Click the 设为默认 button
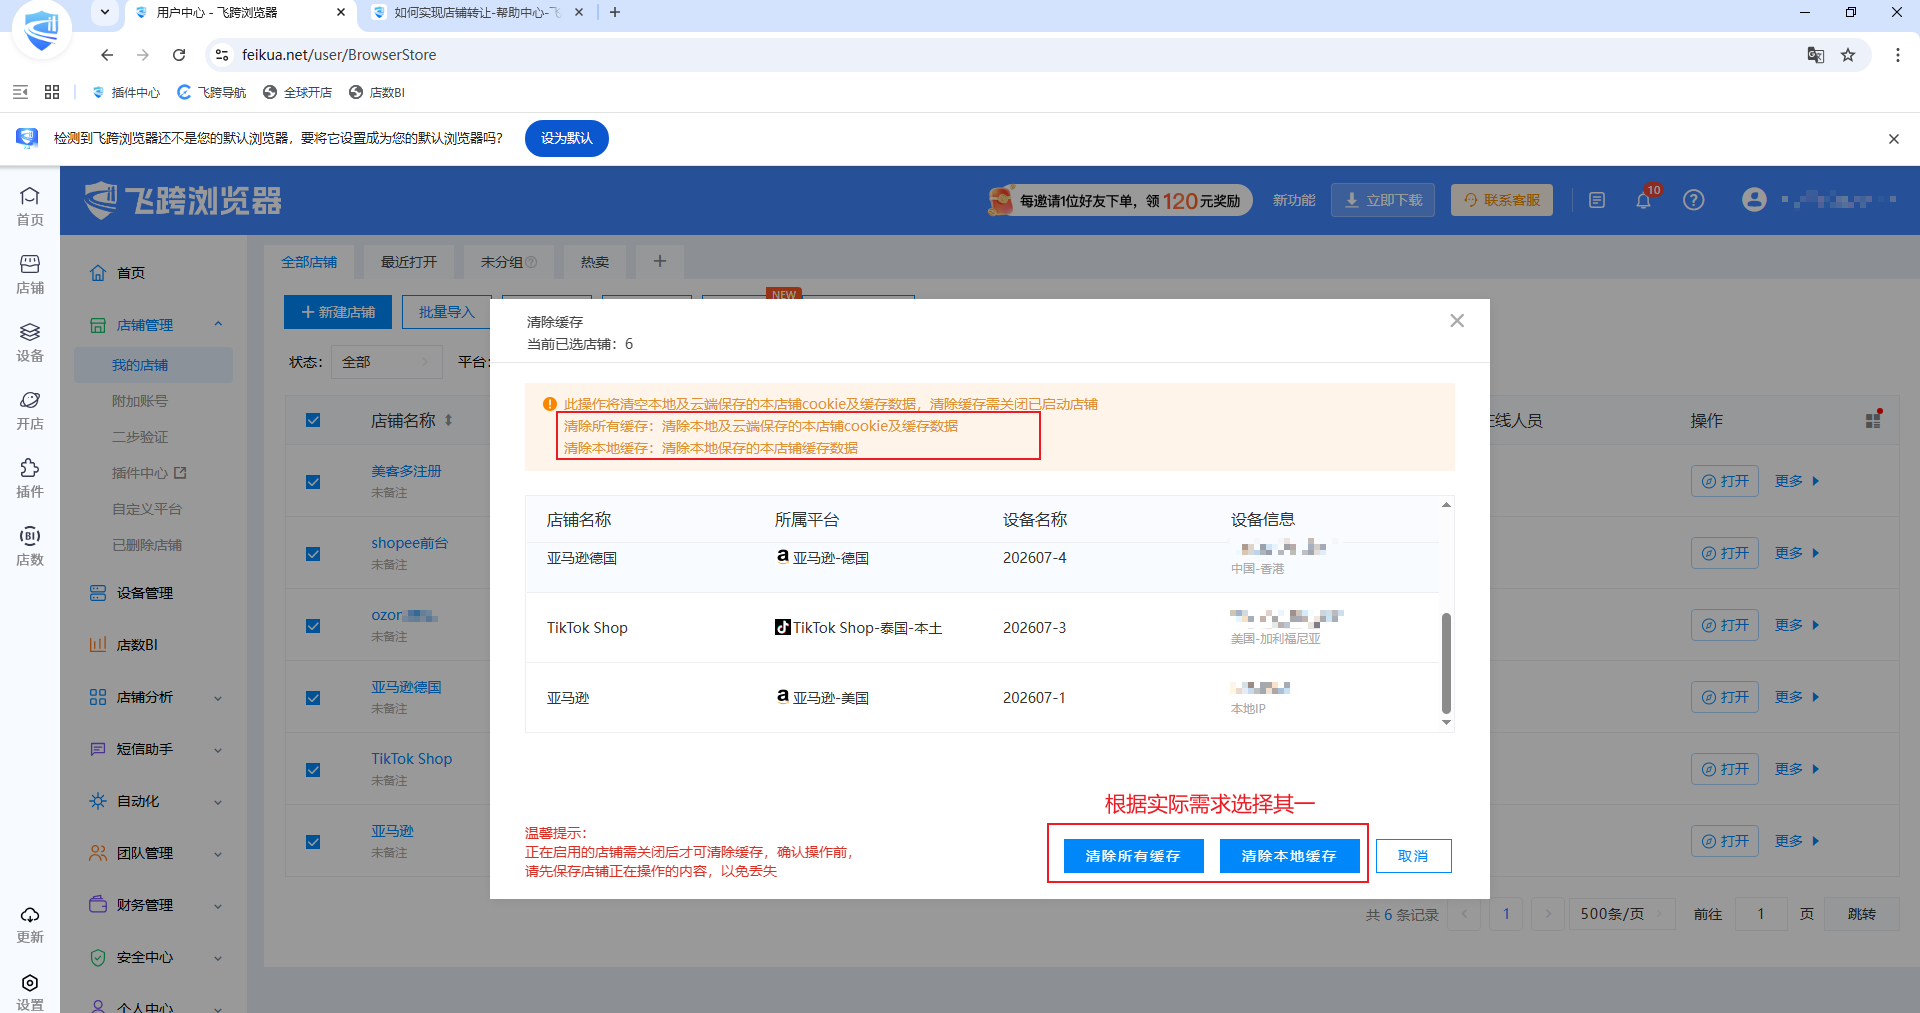Image resolution: width=1920 pixels, height=1013 pixels. [x=567, y=138]
